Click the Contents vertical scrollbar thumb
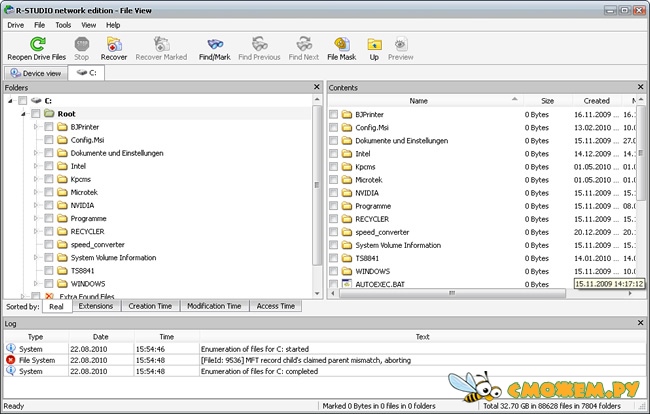 (x=640, y=153)
